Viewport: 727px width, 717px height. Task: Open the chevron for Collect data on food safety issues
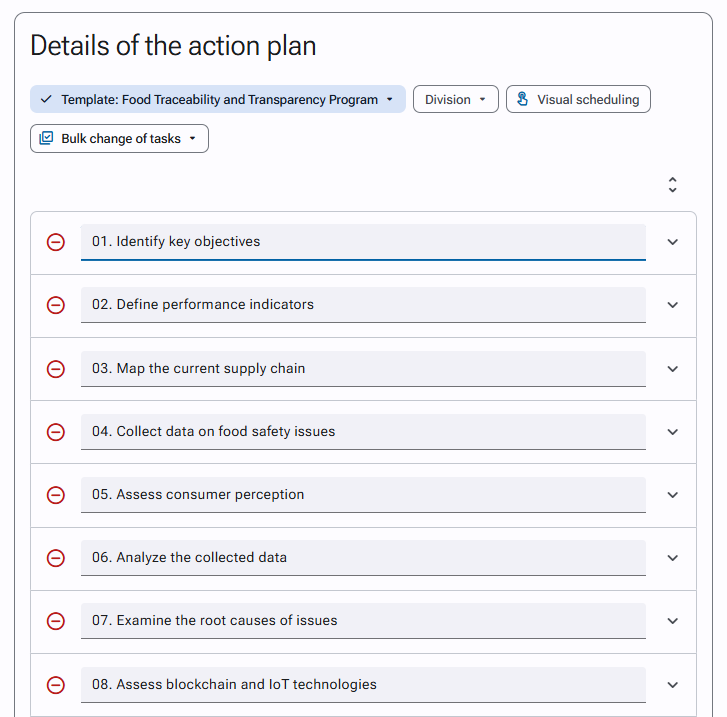(672, 432)
